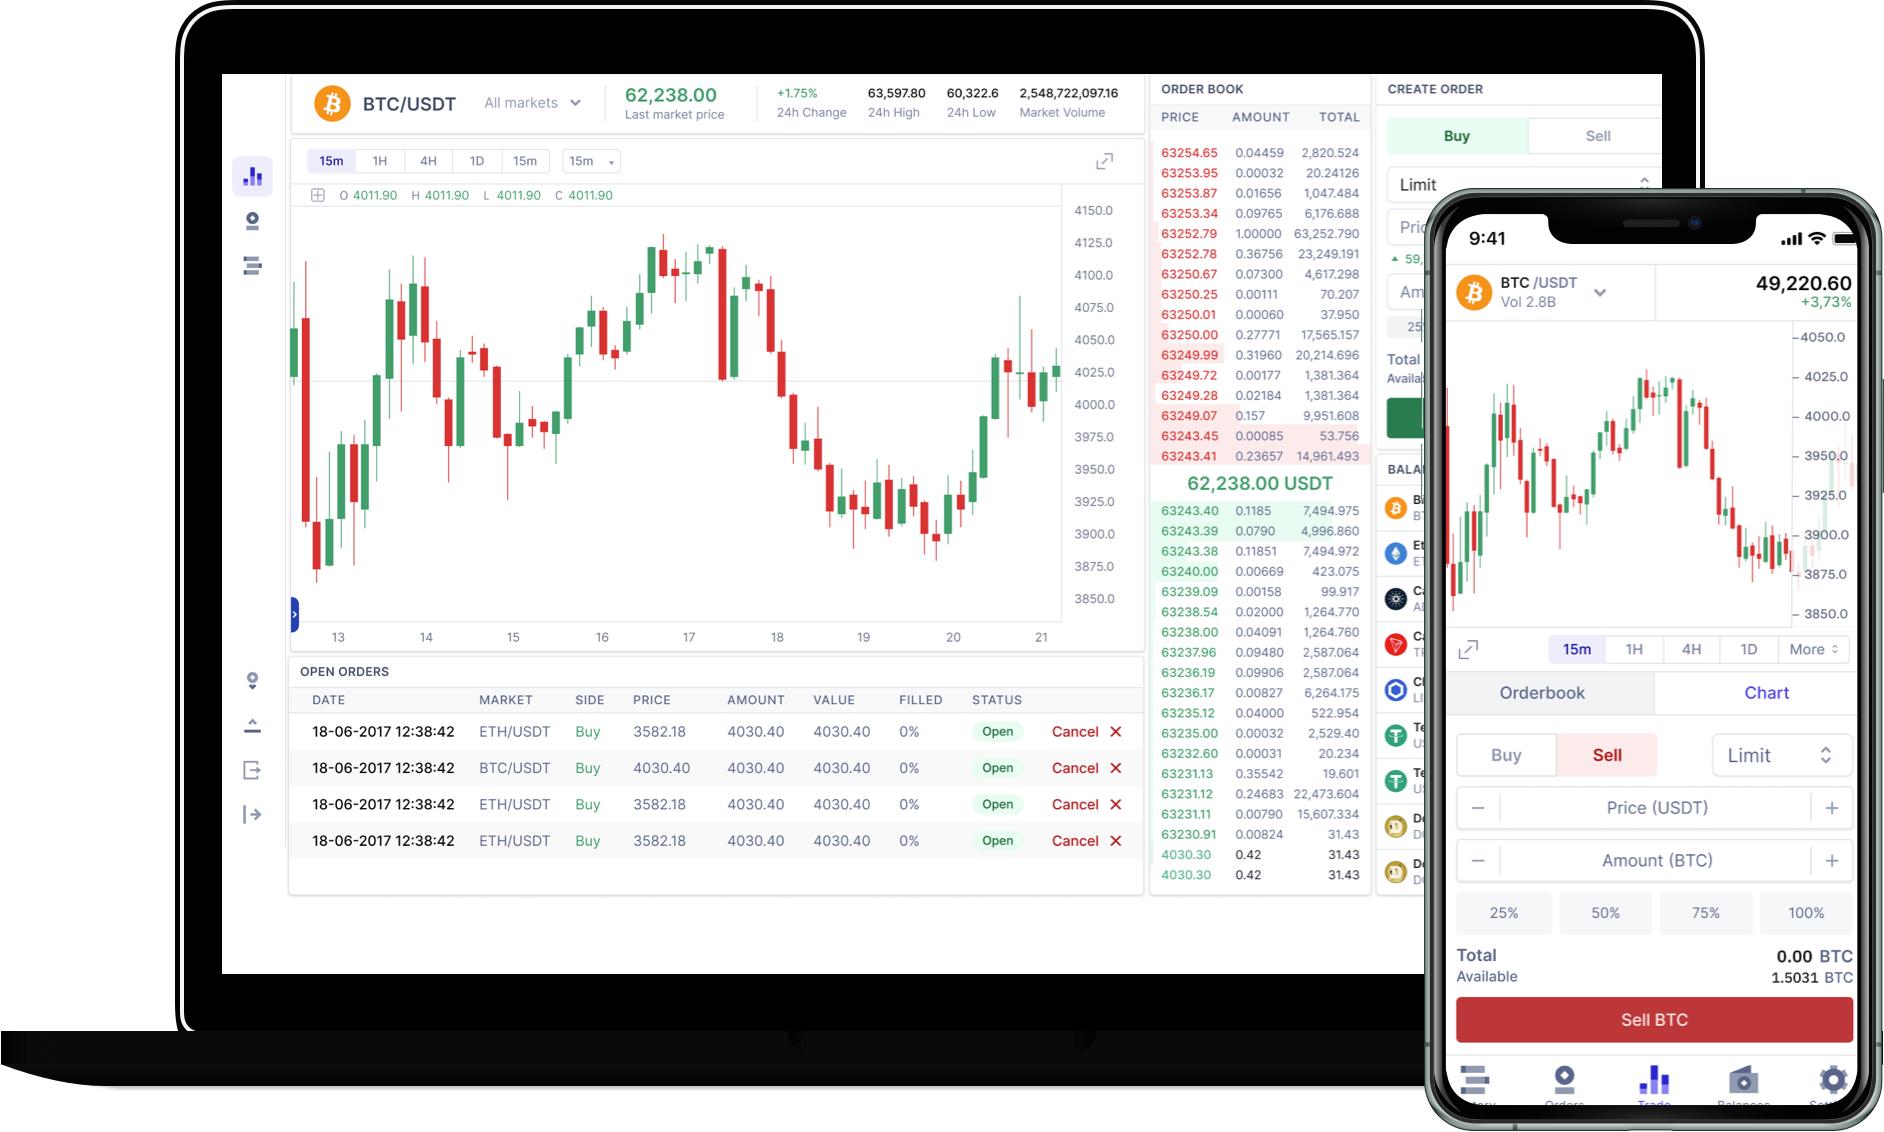Open Settings gear in mobile navigation

click(x=1832, y=1080)
